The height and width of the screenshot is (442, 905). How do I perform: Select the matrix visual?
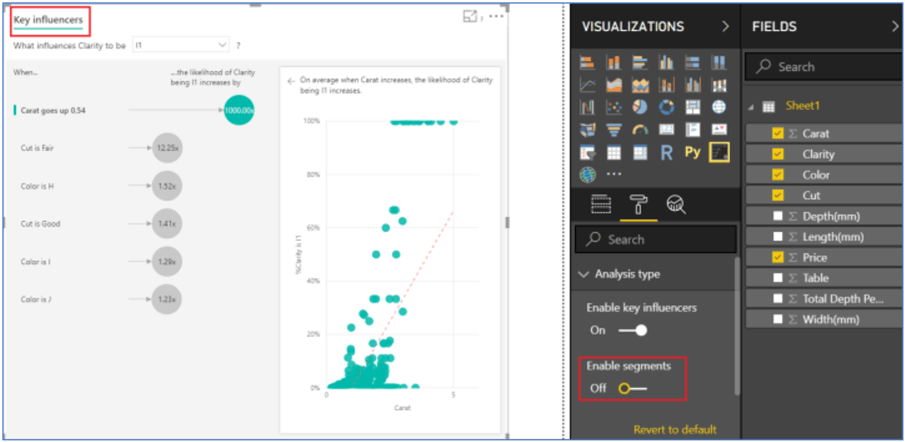tap(640, 152)
